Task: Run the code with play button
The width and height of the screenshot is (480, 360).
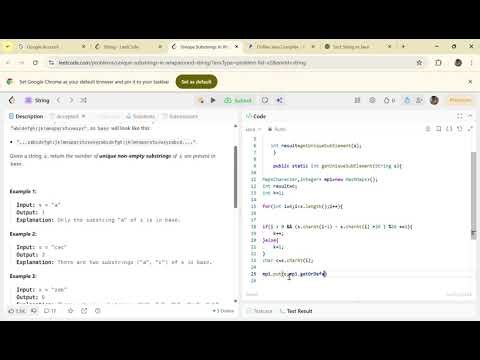Action: coord(213,100)
